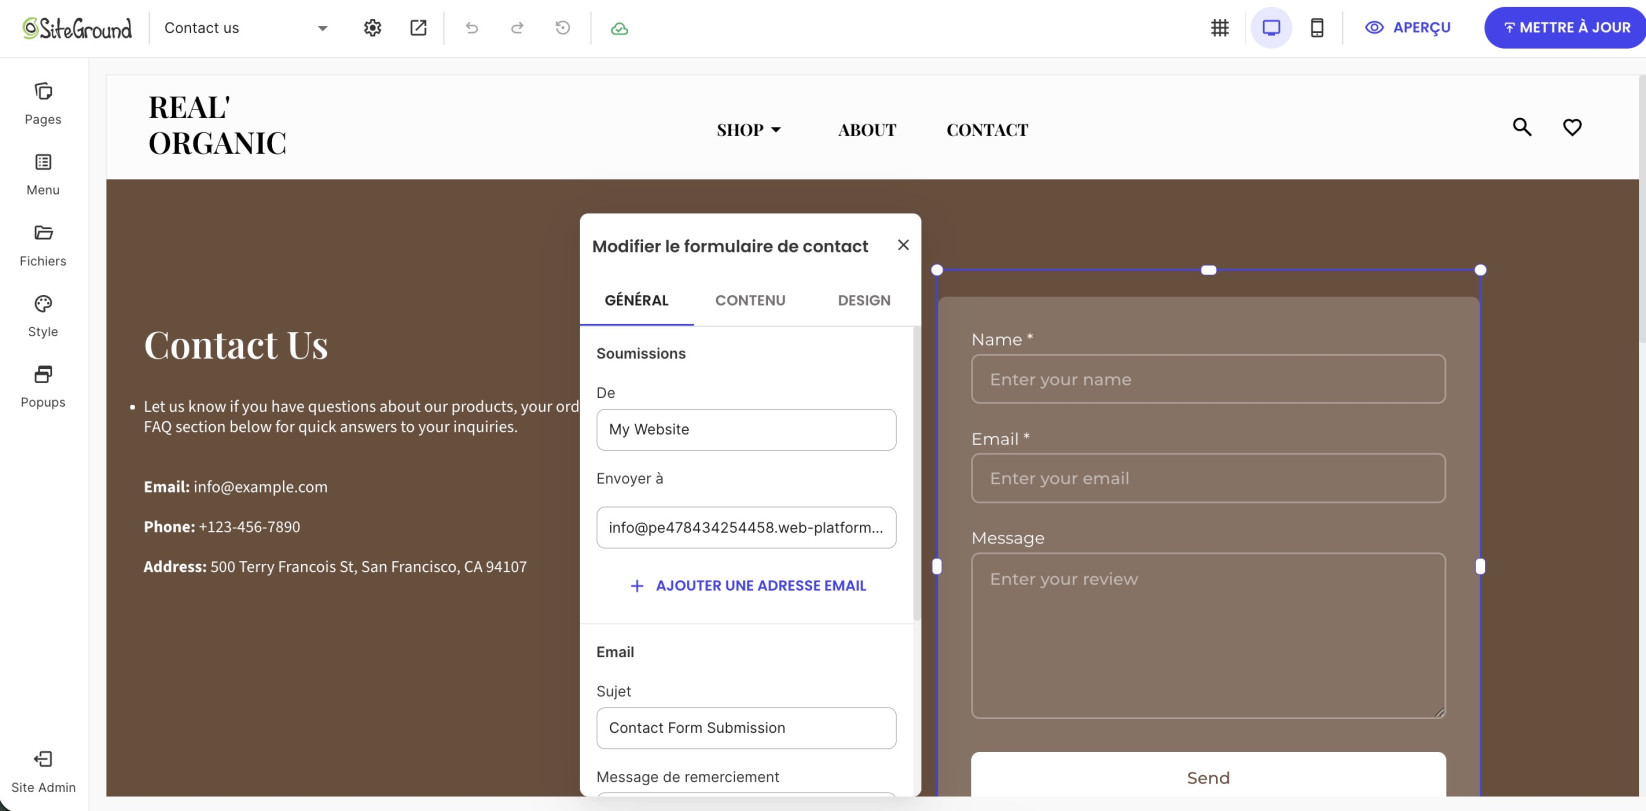Click the green cloud save status icon
The width and height of the screenshot is (1646, 811).
coord(620,28)
